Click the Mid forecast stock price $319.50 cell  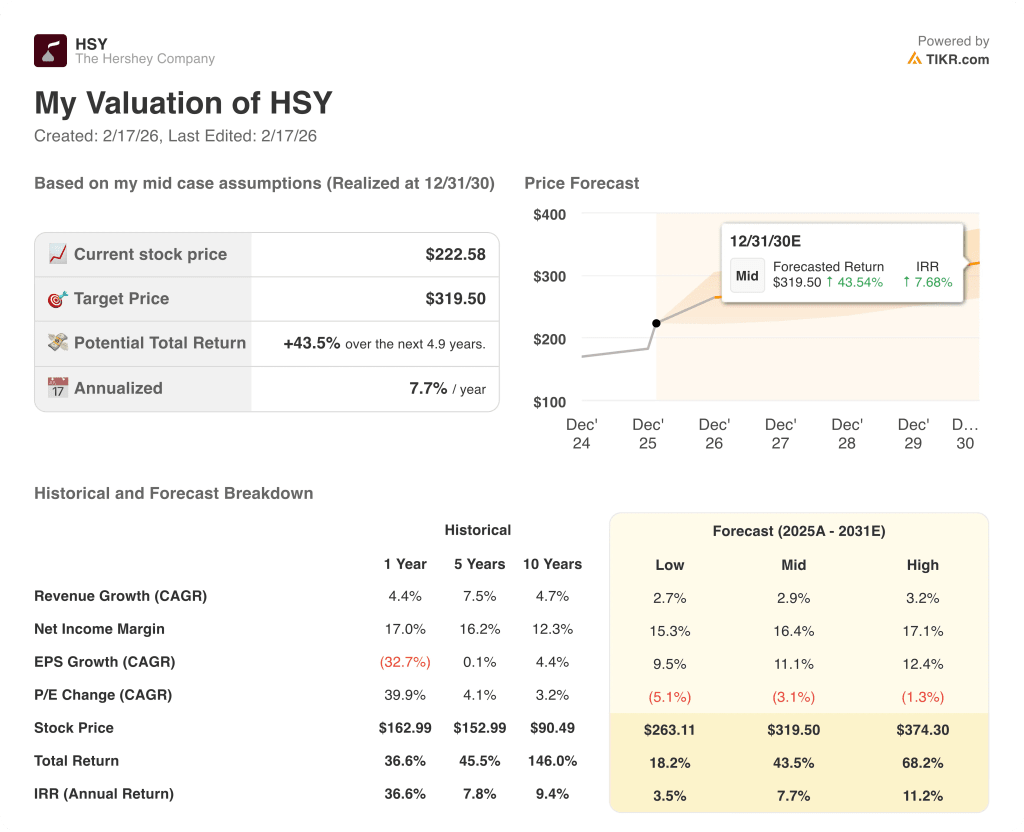(793, 730)
